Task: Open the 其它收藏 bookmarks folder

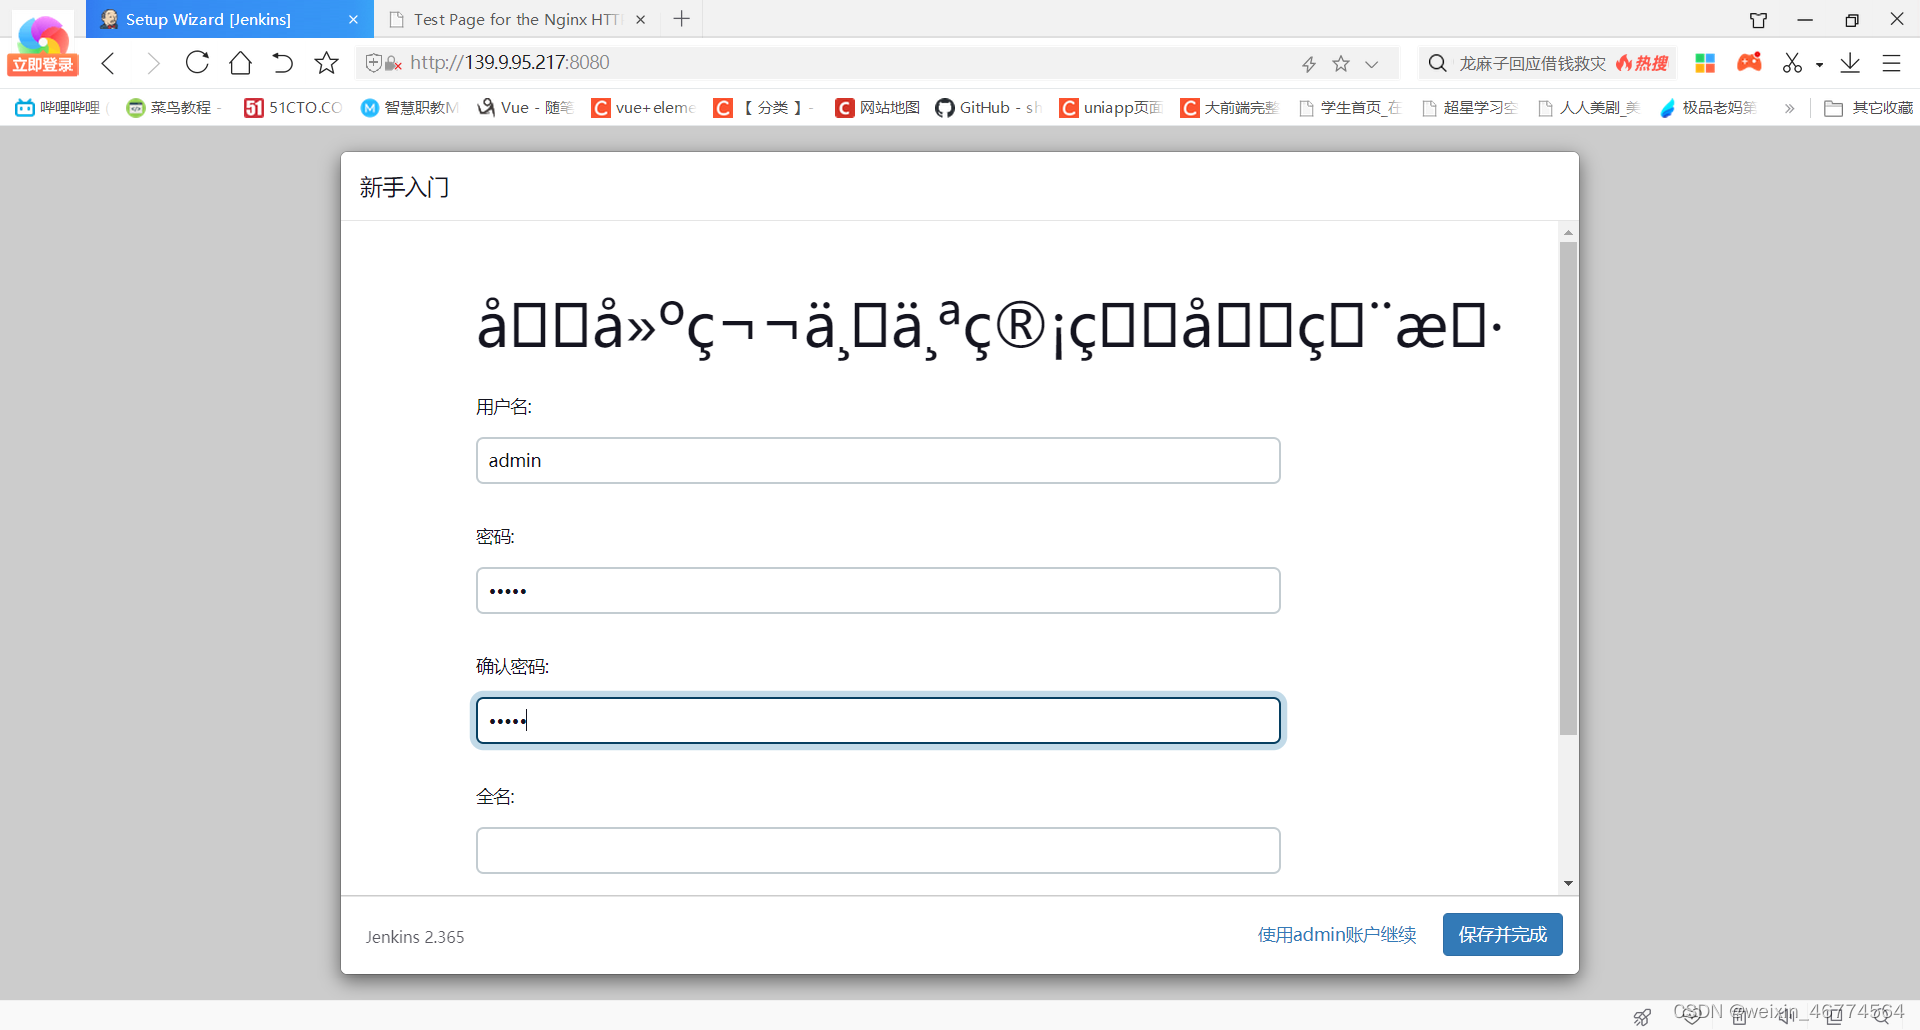Action: [x=1868, y=107]
